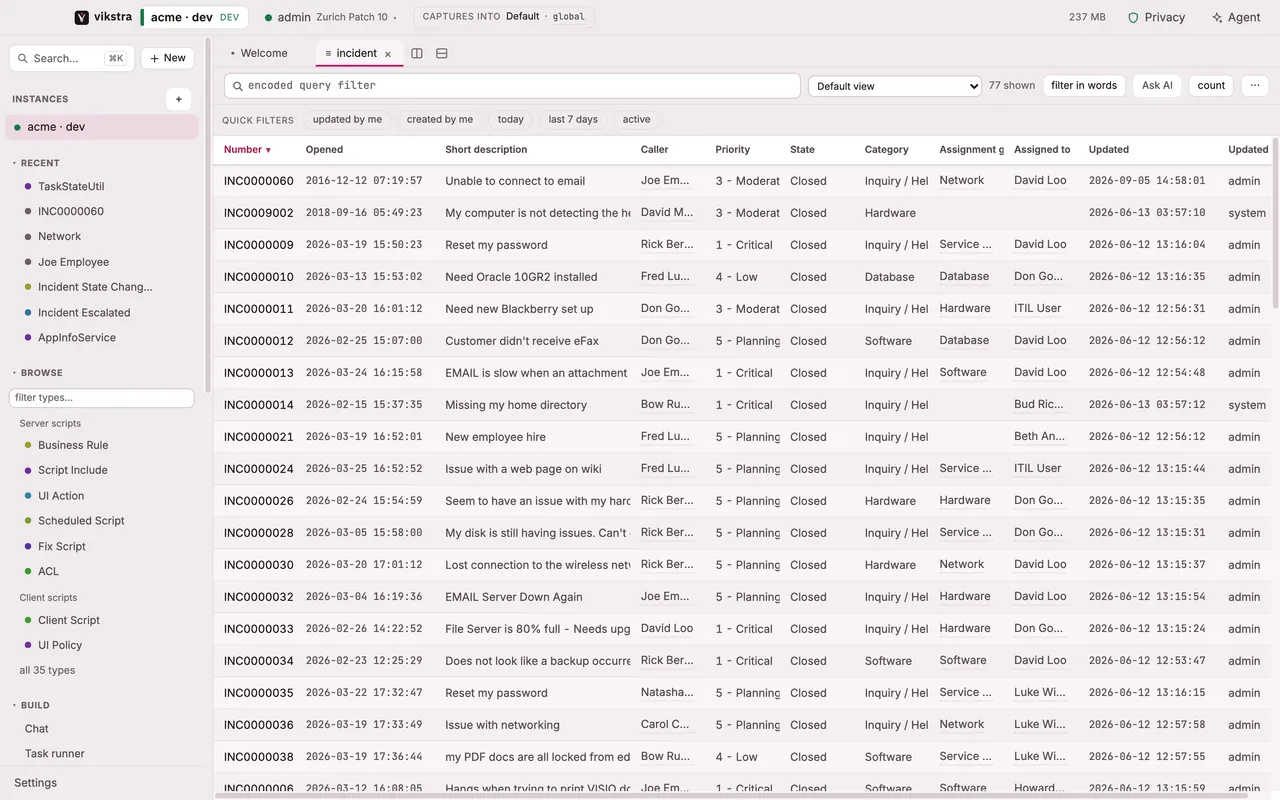Focus the 'filter types...' input

click(x=101, y=398)
